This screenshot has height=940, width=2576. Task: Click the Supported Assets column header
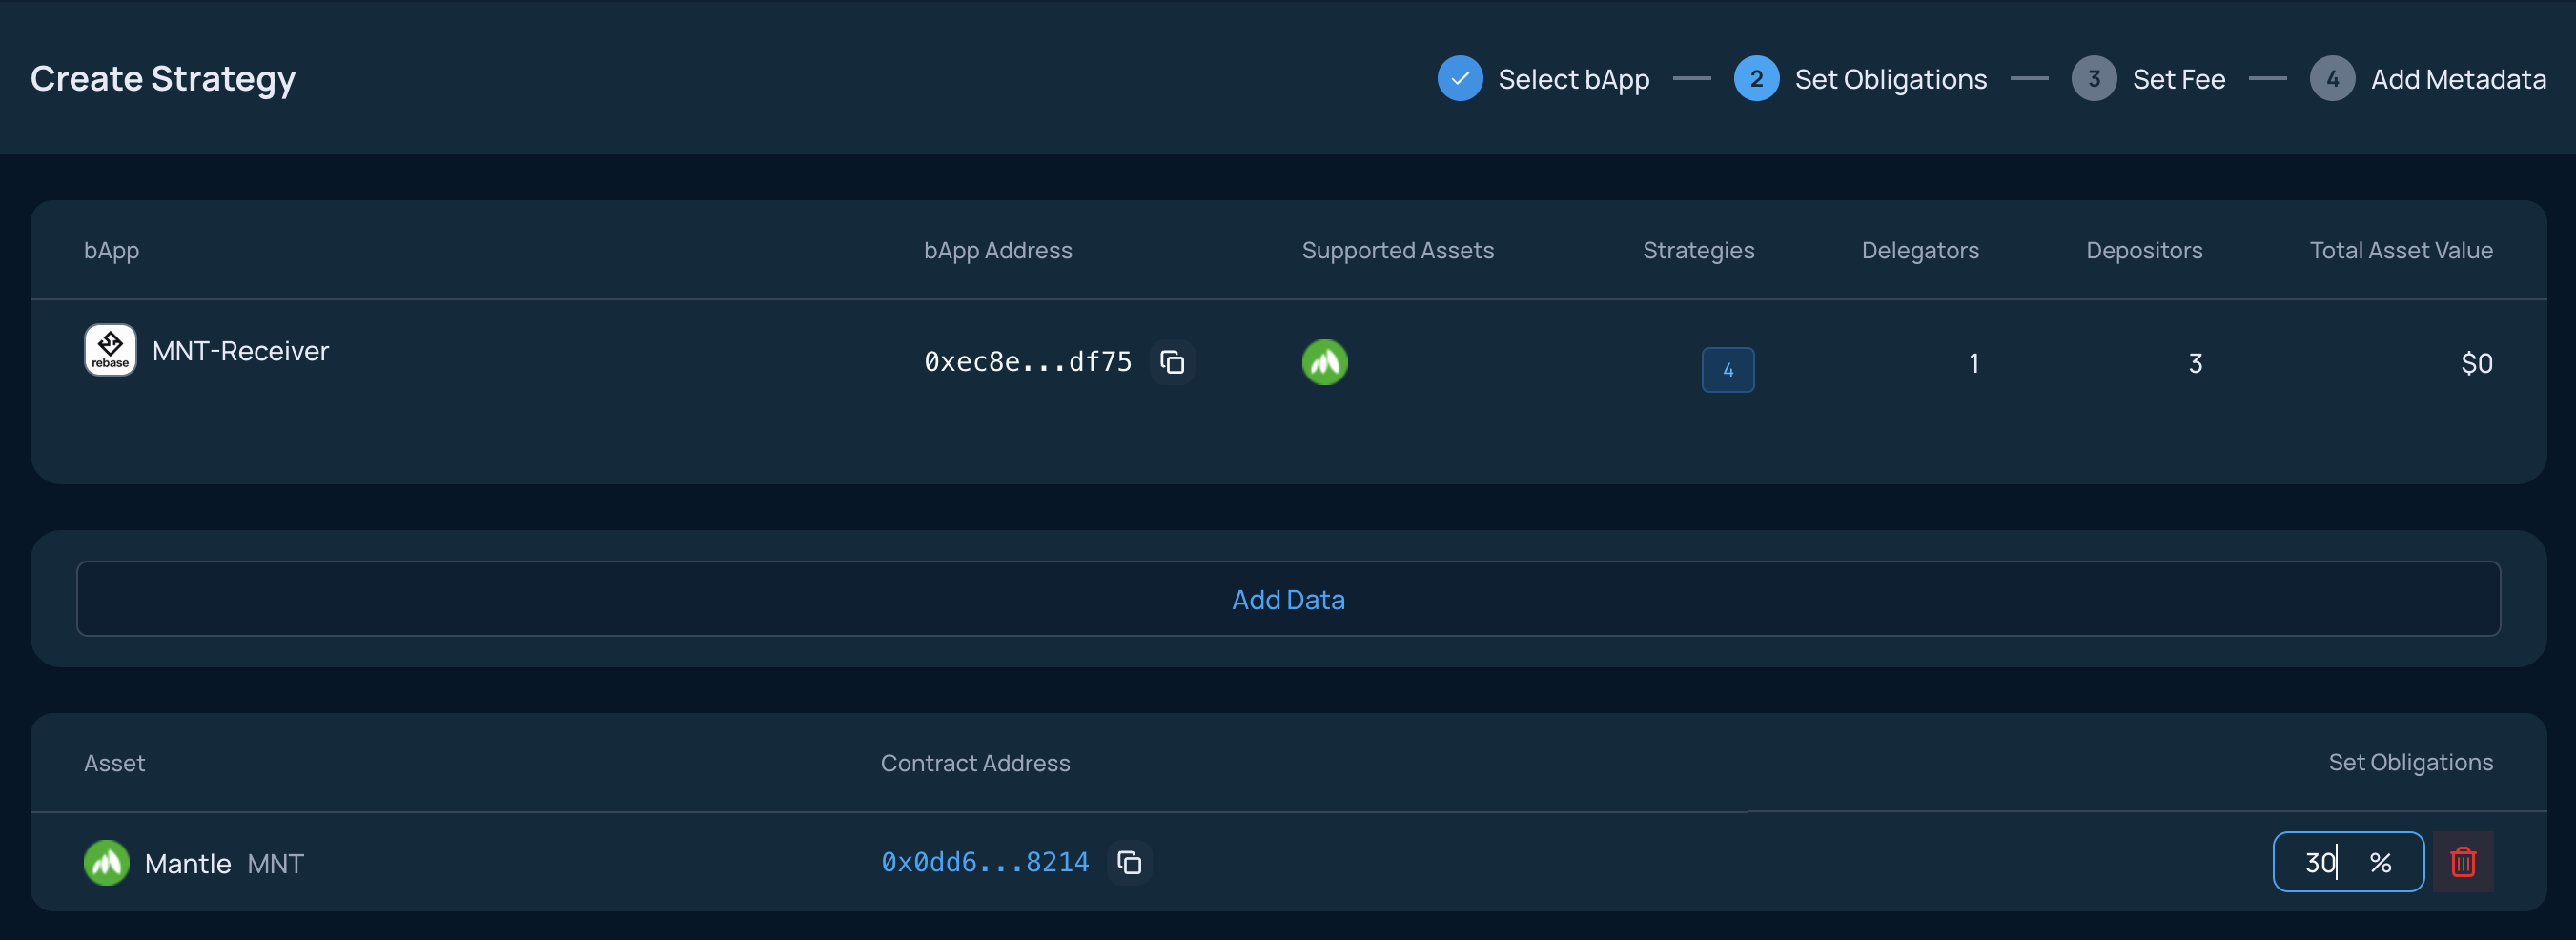point(1397,250)
